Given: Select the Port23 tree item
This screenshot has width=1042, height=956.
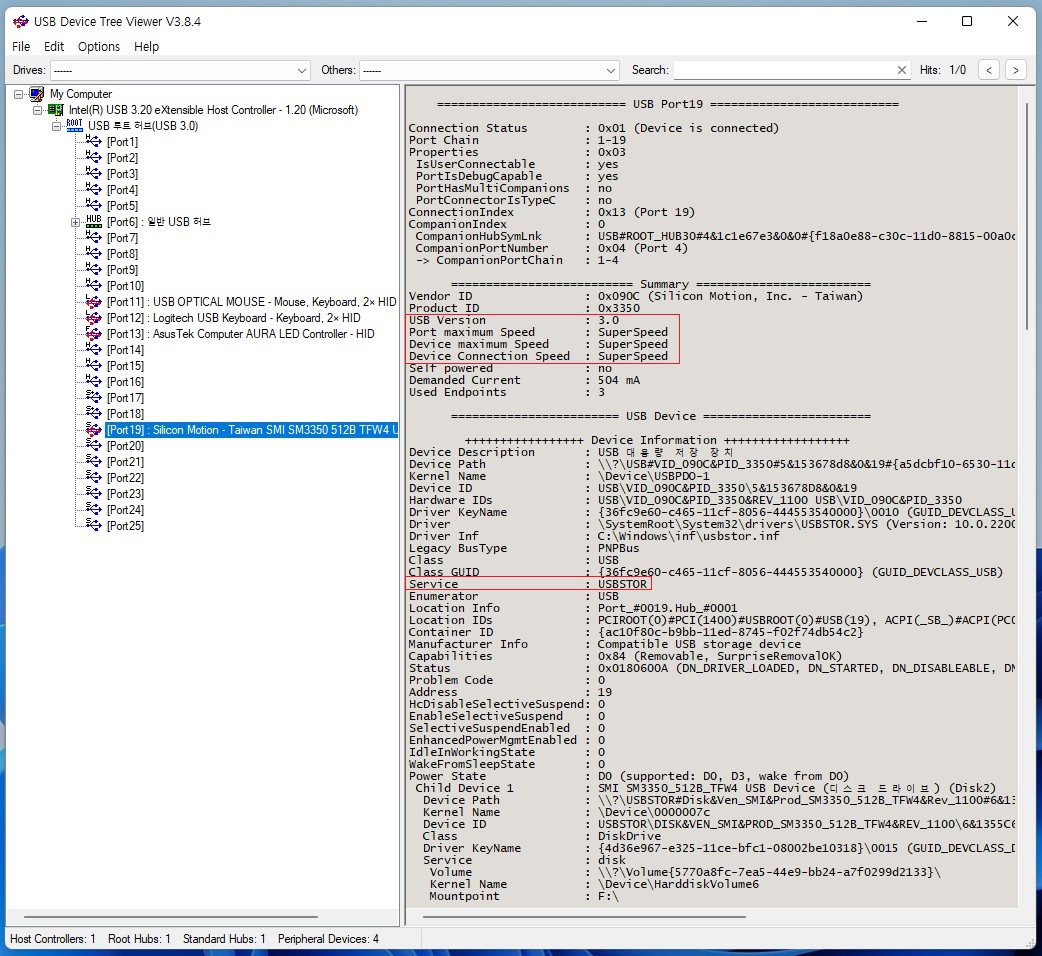Looking at the screenshot, I should click(x=125, y=494).
